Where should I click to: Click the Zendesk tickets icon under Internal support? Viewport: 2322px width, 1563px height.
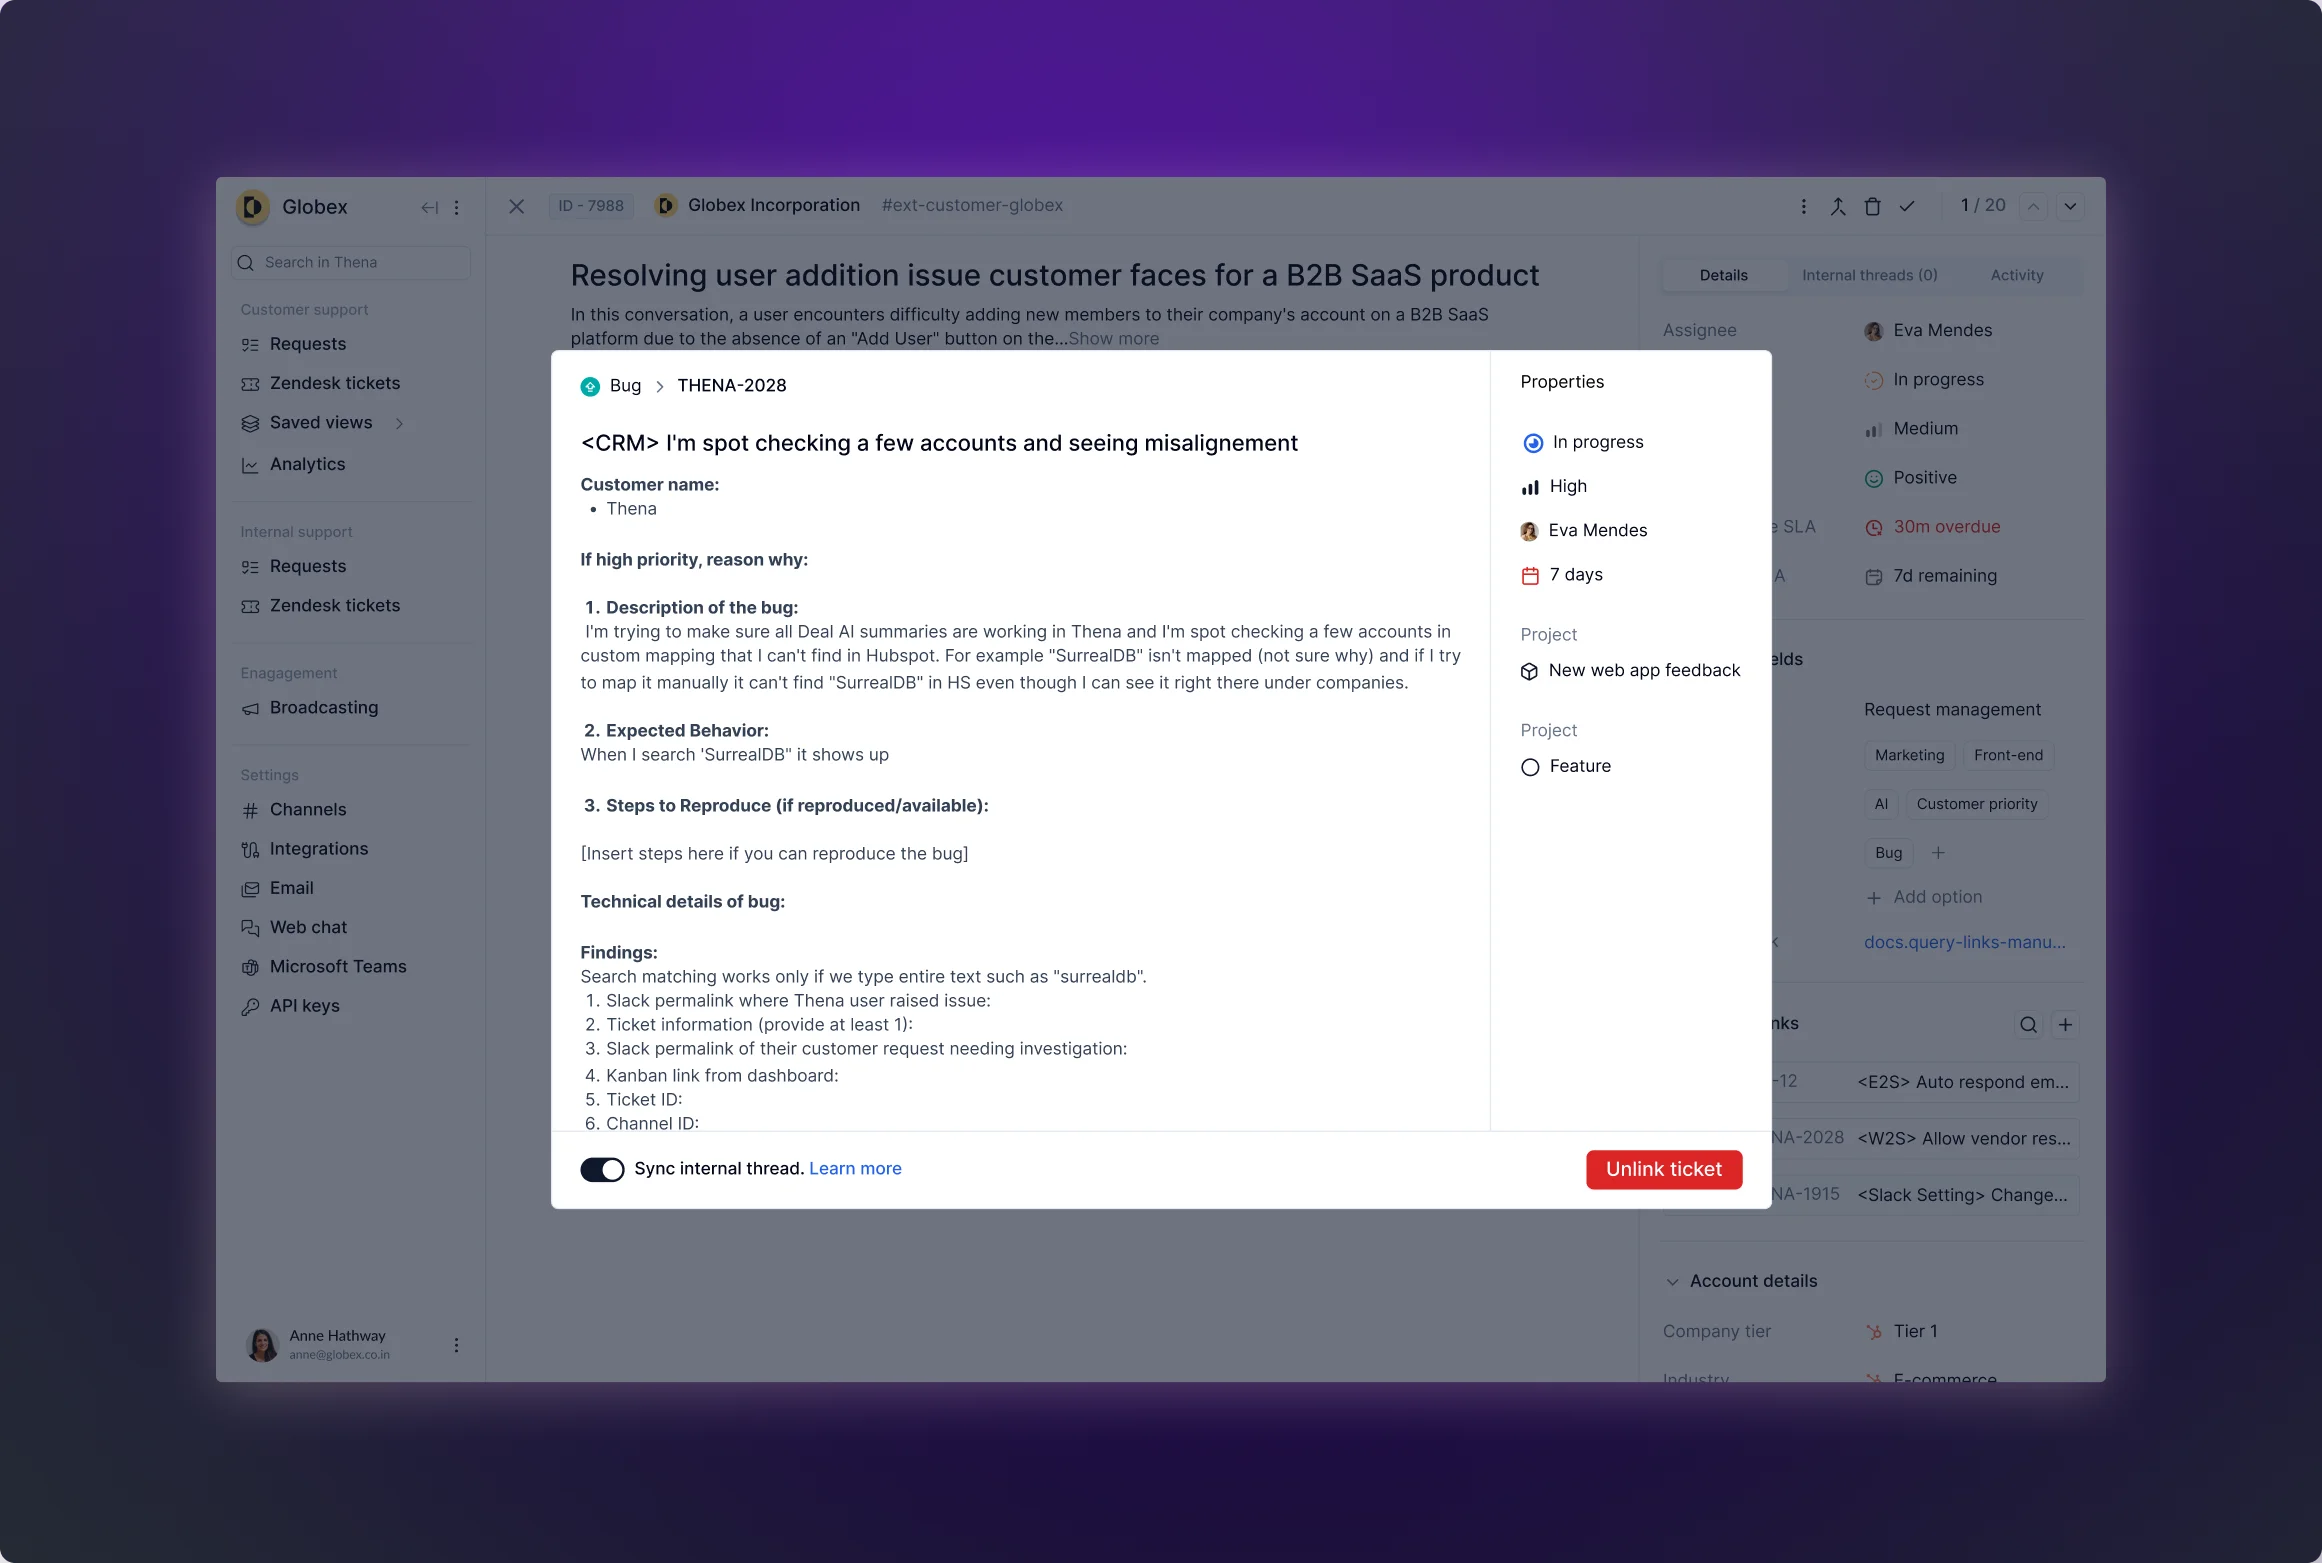coord(249,605)
